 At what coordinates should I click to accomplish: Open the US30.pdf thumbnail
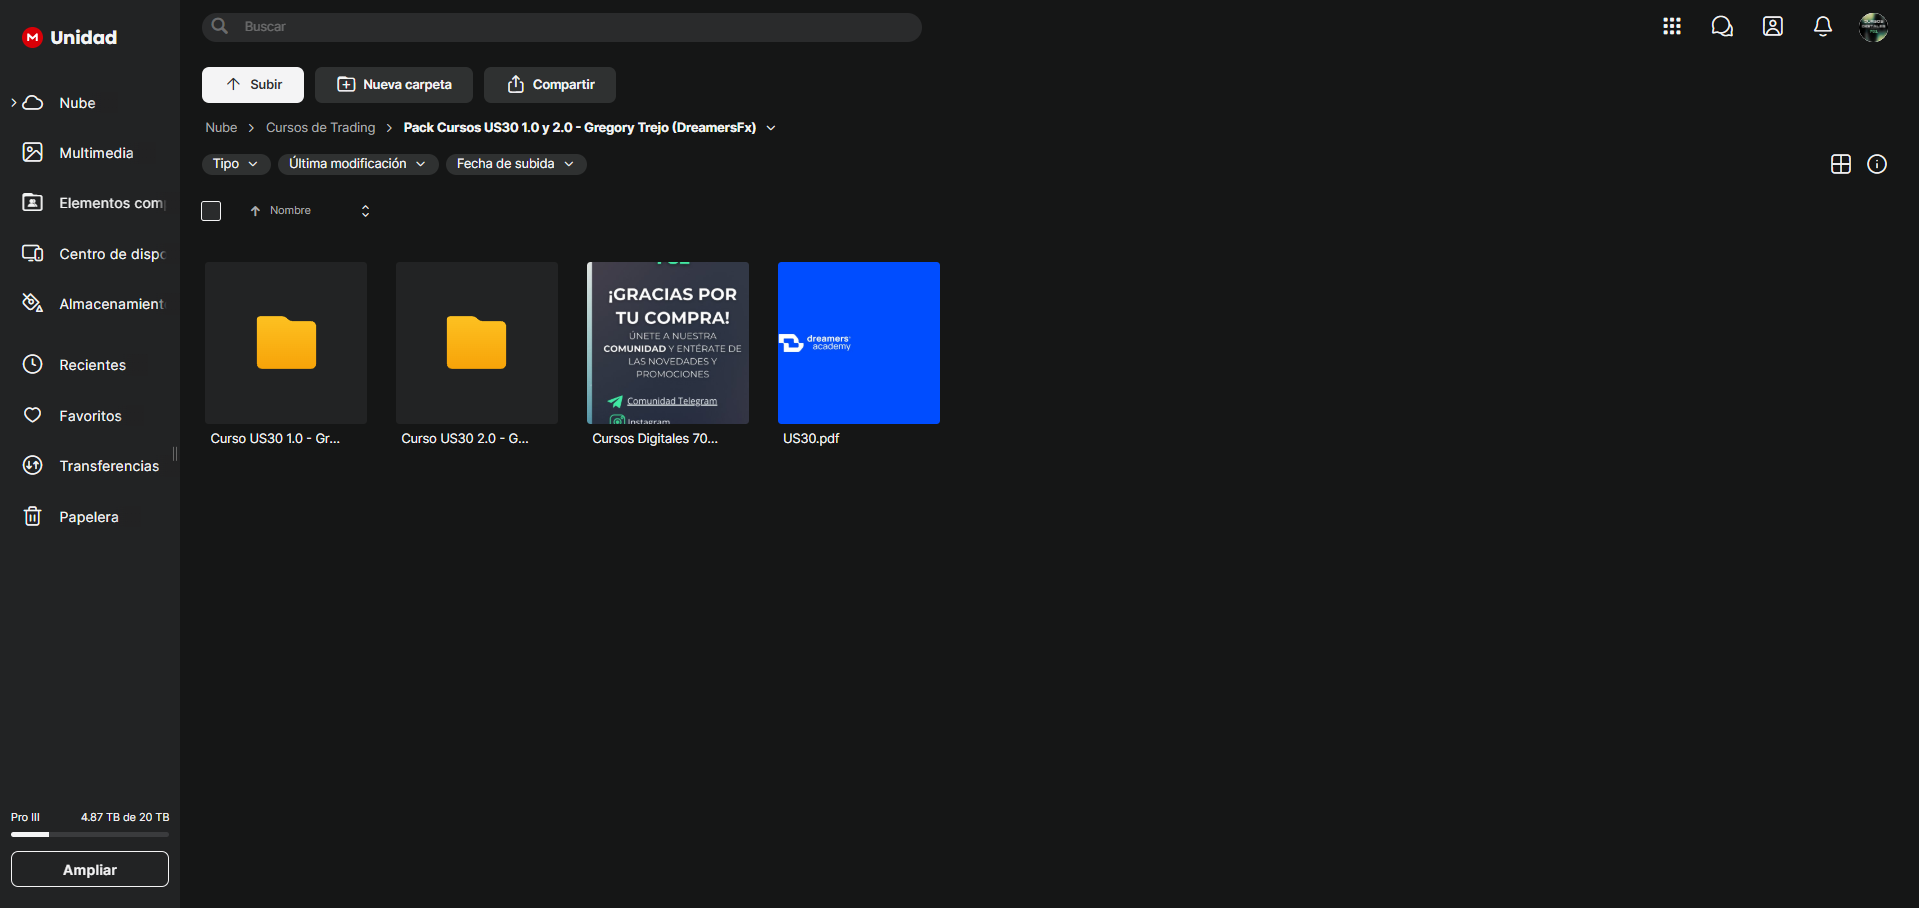pyautogui.click(x=858, y=343)
